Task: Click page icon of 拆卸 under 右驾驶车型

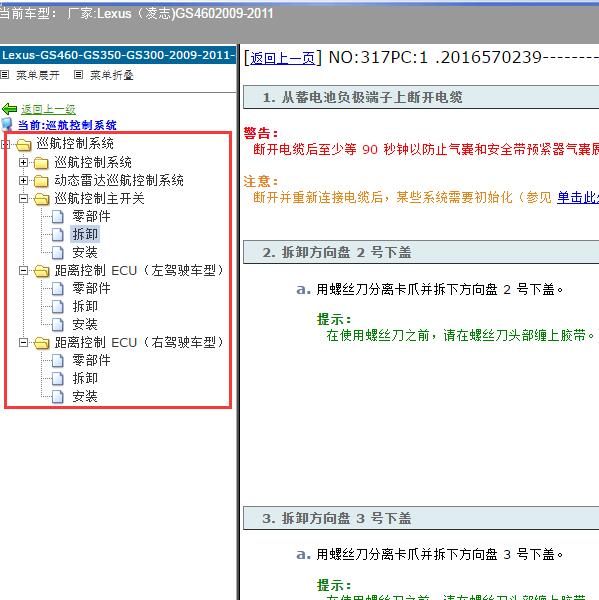Action: click(58, 378)
